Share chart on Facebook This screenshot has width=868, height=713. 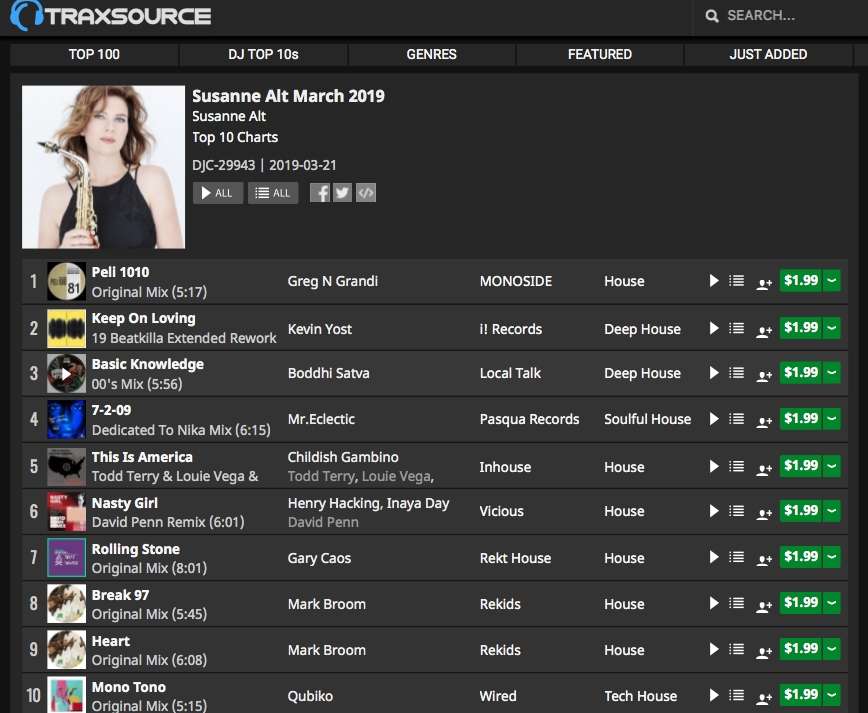coord(320,193)
